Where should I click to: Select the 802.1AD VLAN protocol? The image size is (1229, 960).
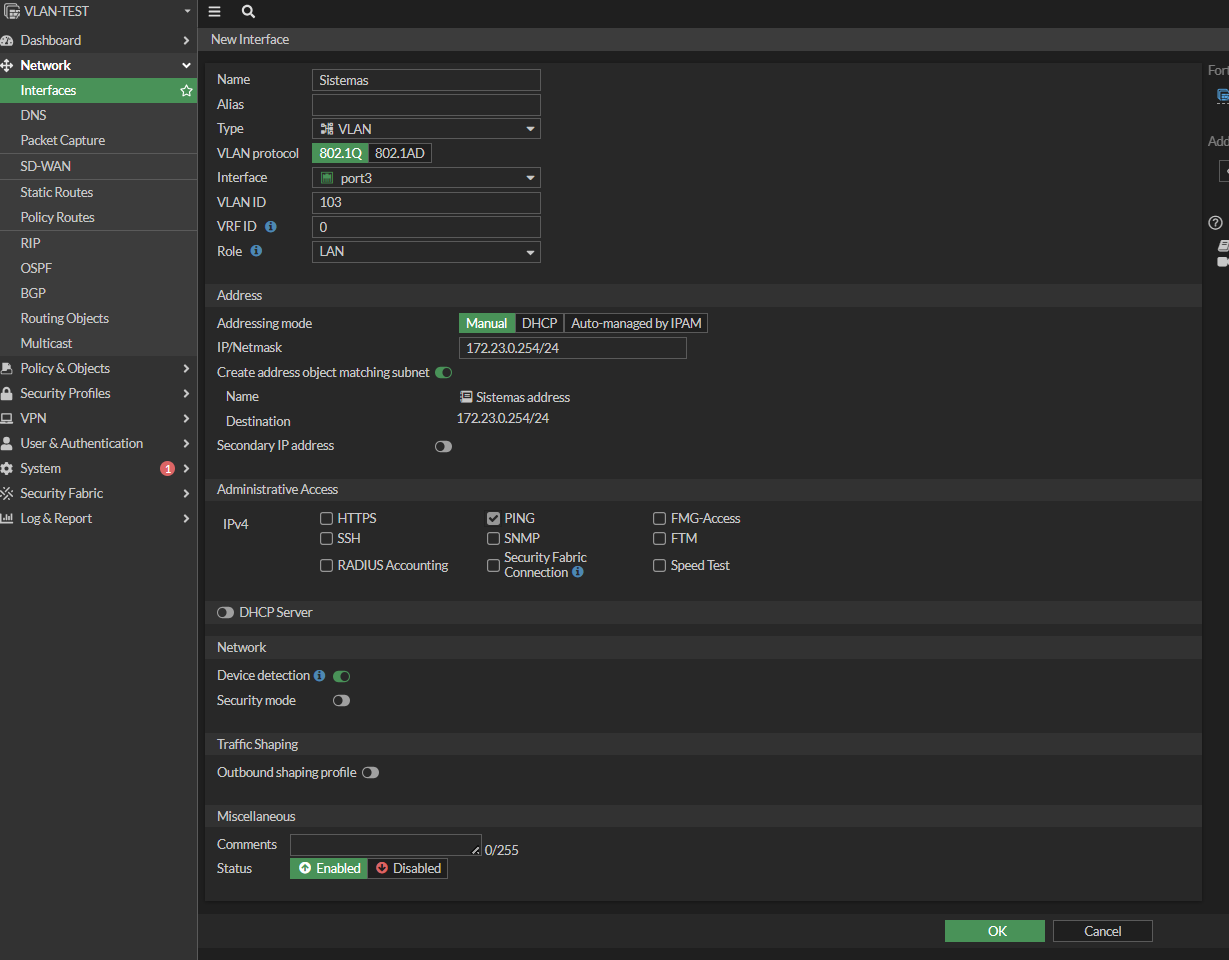400,153
